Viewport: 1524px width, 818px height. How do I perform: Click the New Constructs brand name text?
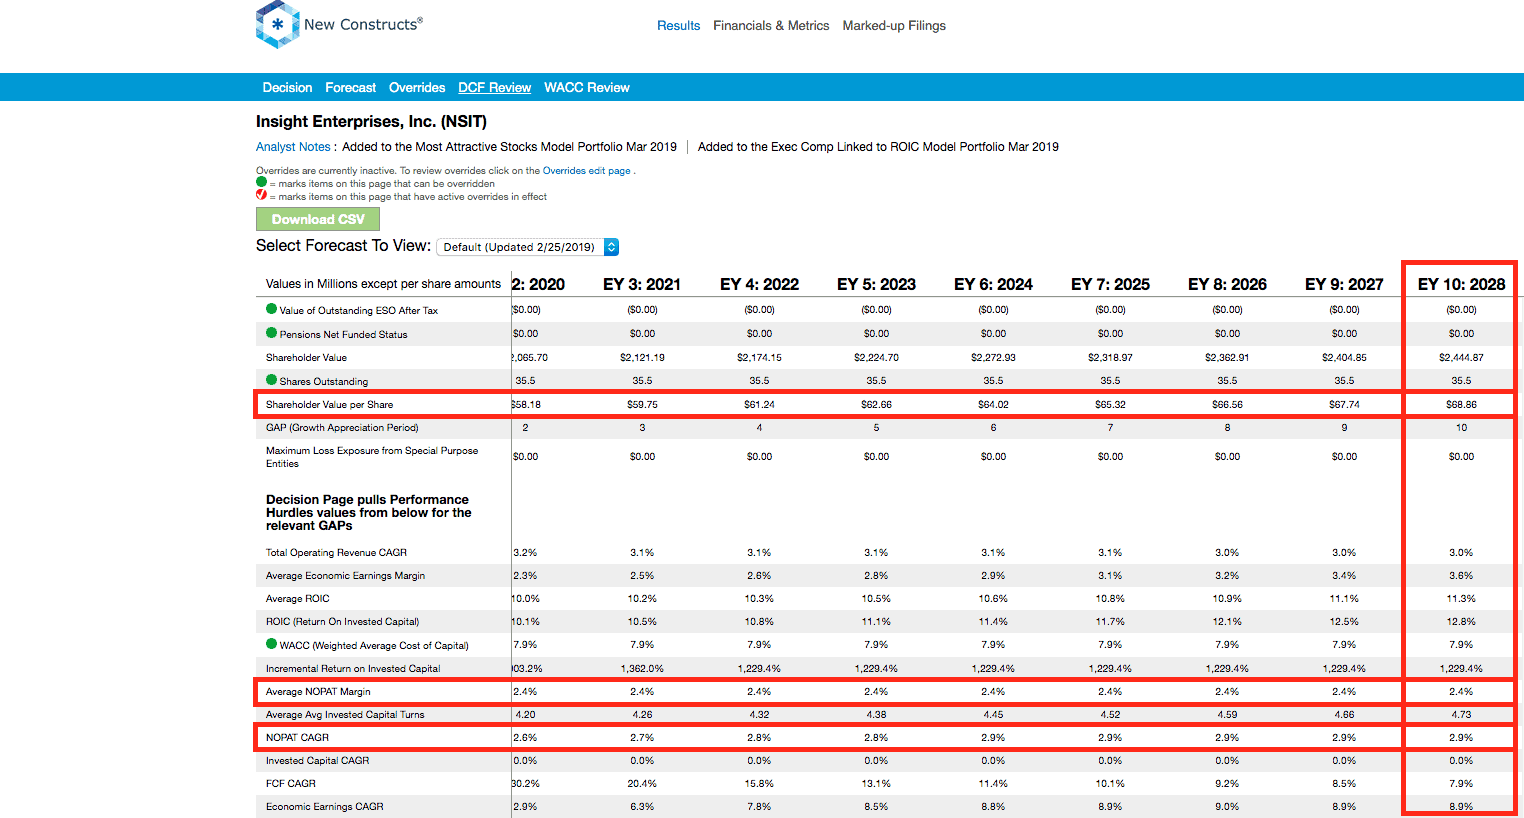point(363,24)
